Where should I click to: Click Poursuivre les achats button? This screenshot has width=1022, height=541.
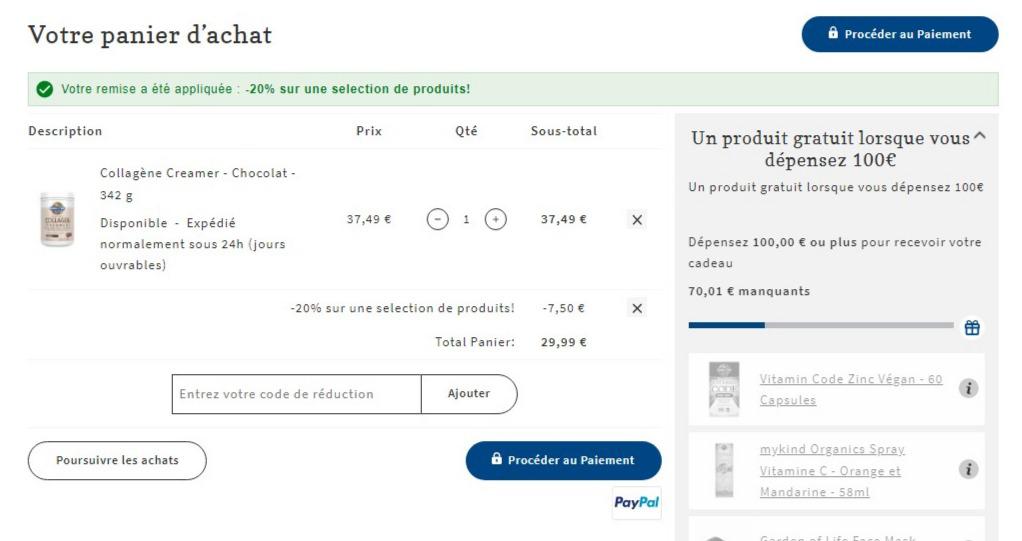pos(117,460)
